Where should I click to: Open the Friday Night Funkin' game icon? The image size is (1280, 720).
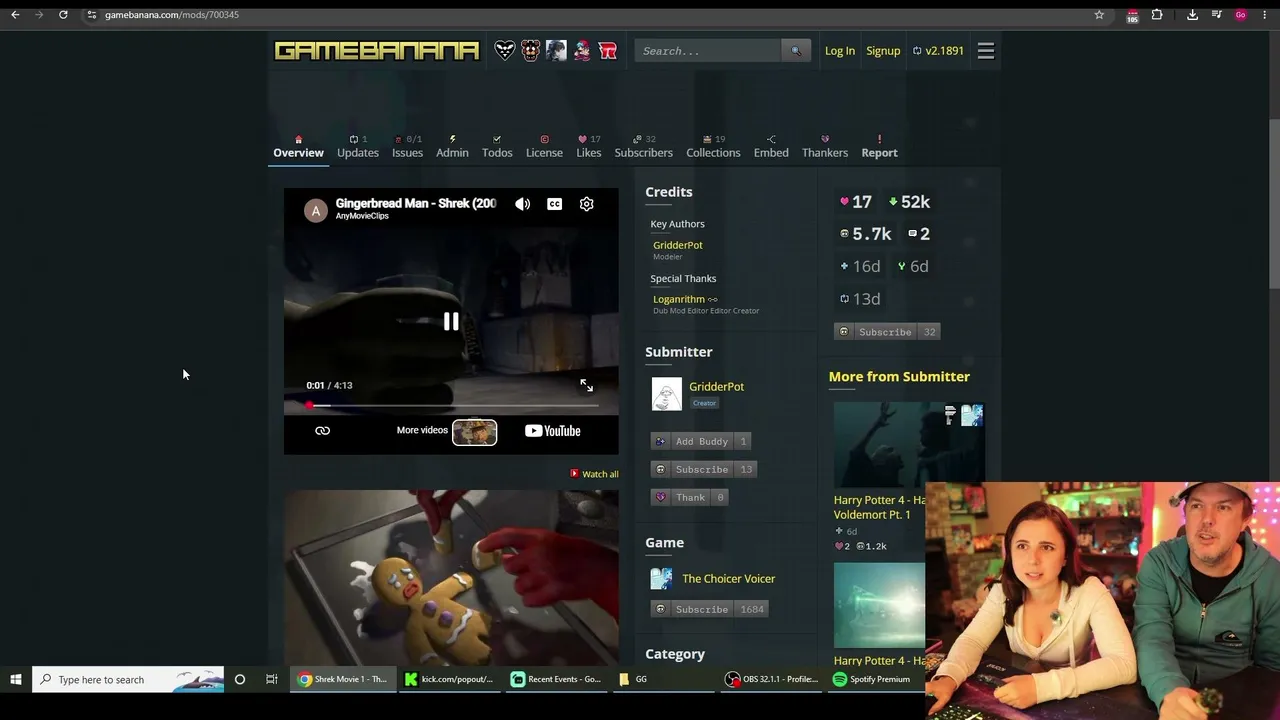coord(582,51)
